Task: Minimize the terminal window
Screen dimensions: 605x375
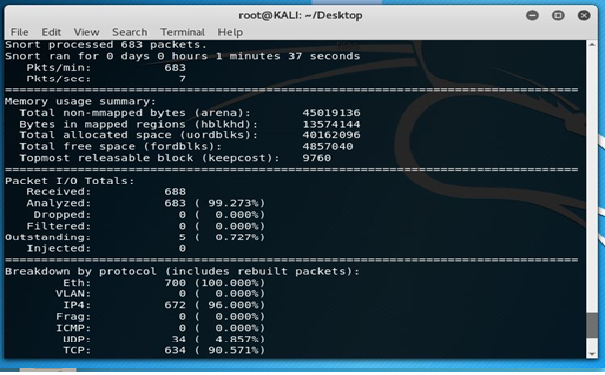Action: [x=532, y=15]
